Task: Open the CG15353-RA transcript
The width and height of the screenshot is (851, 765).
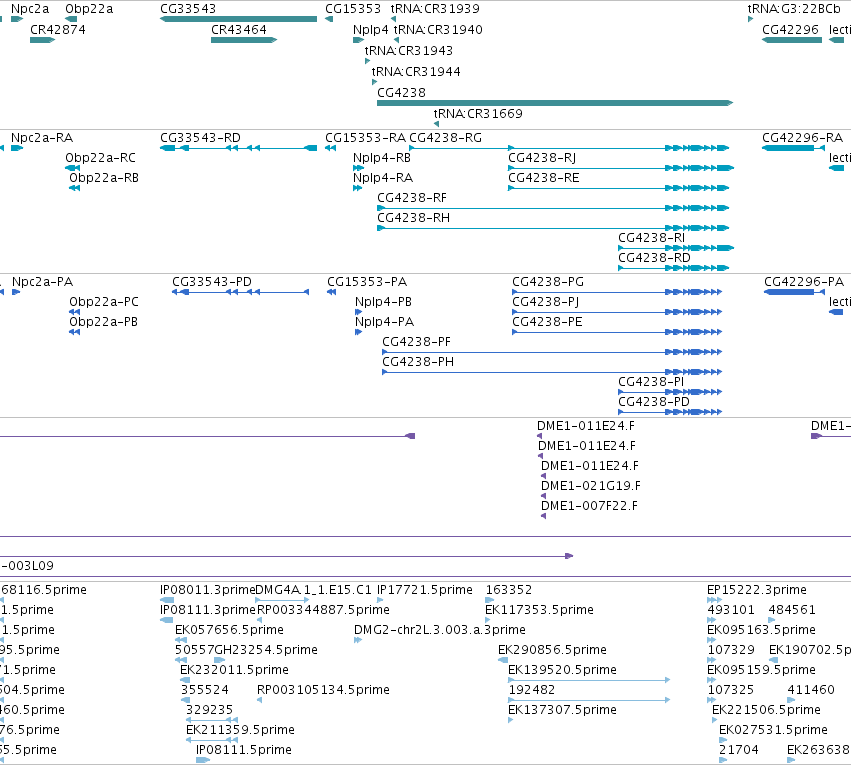Action: pyautogui.click(x=331, y=148)
